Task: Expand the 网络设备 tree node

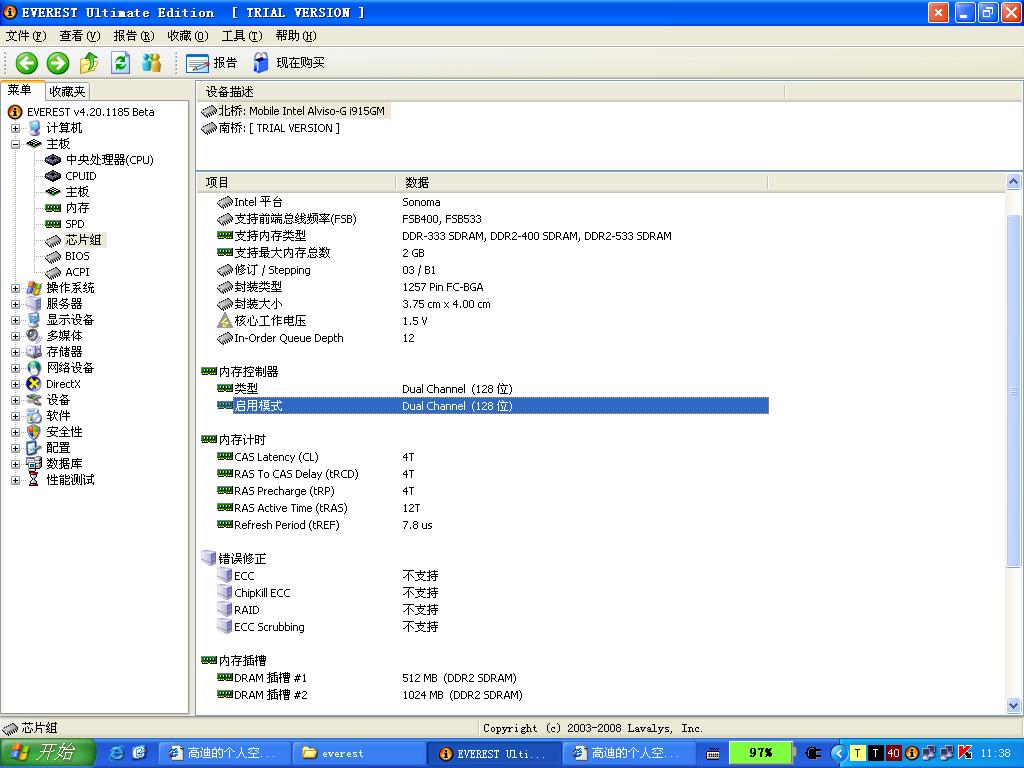Action: [16, 368]
